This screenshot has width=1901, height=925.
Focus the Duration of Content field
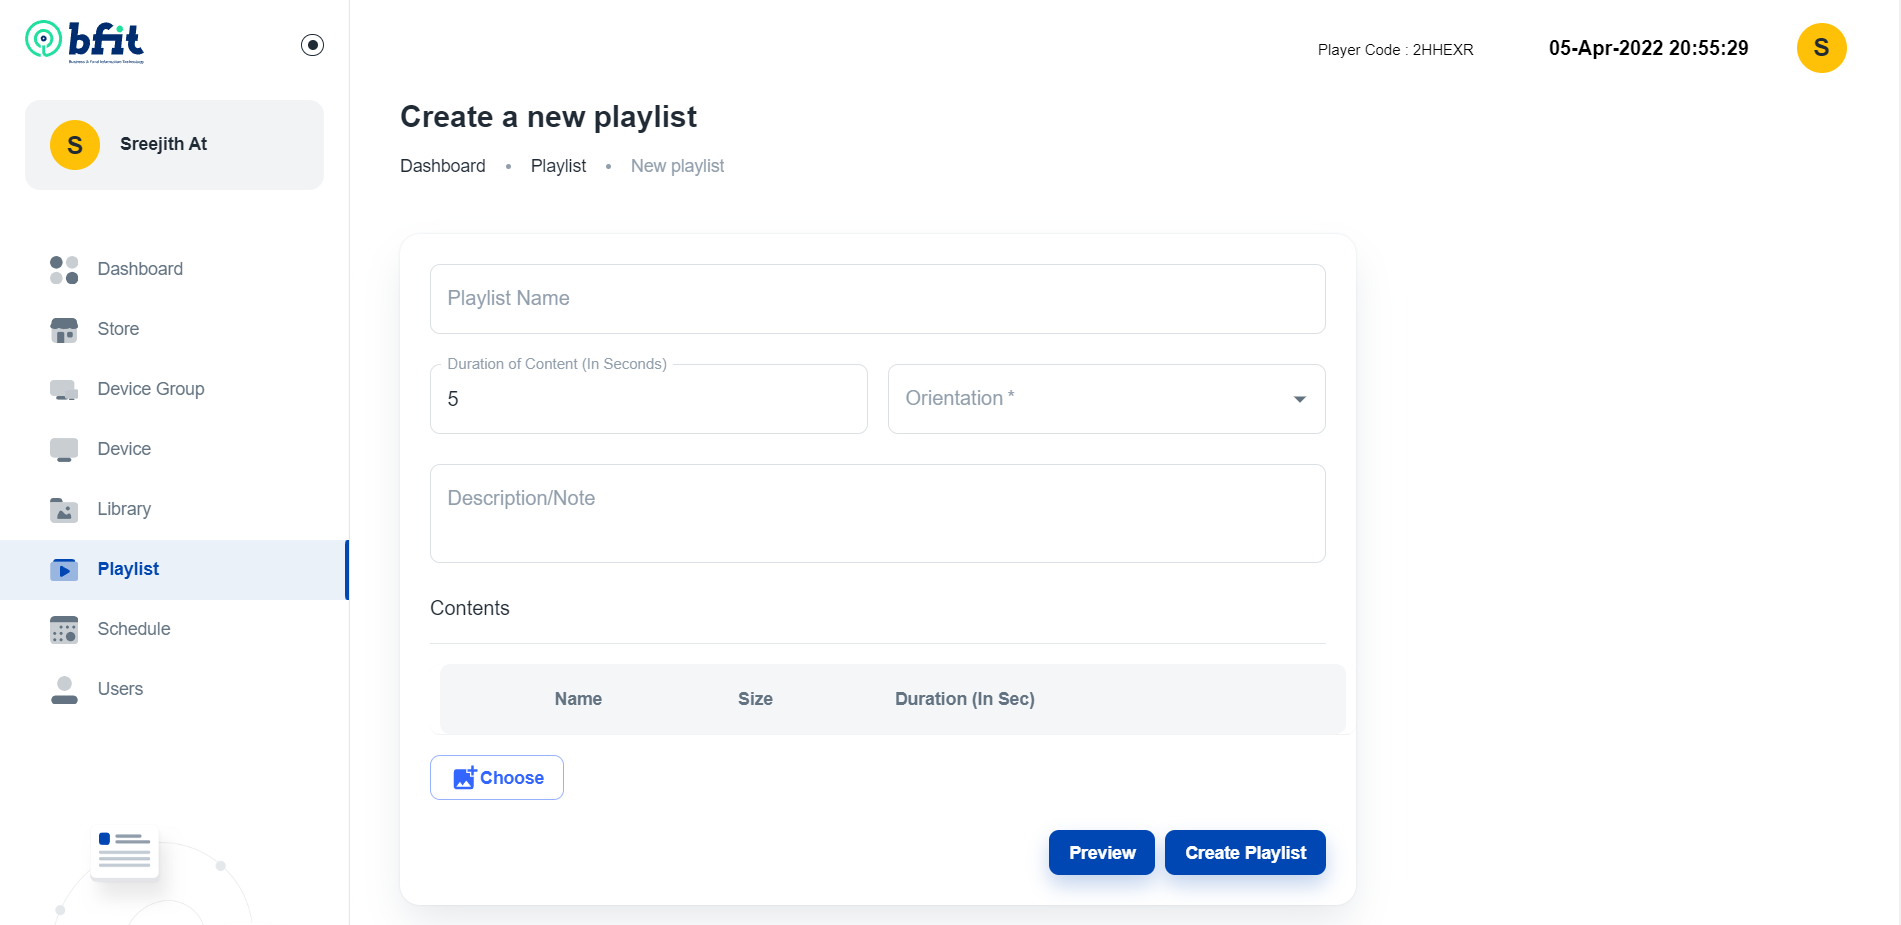(x=649, y=399)
